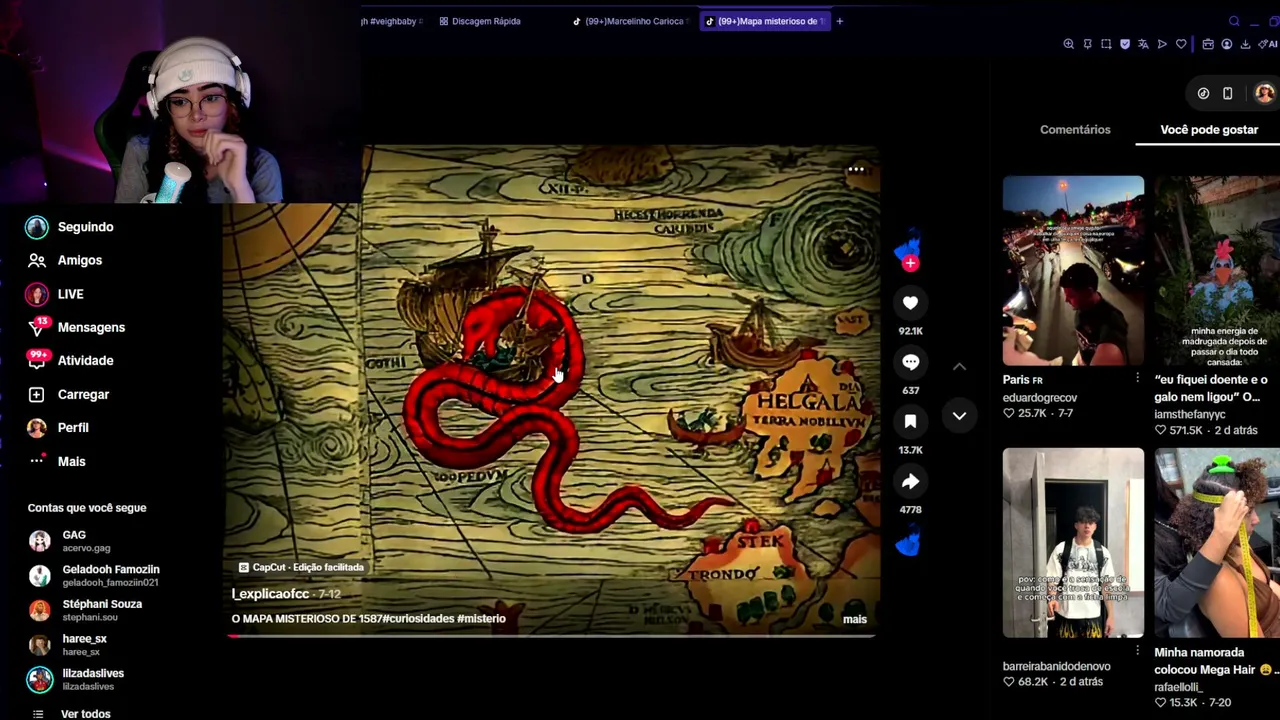
Task: Click the browser send flow icon
Action: tap(1162, 44)
